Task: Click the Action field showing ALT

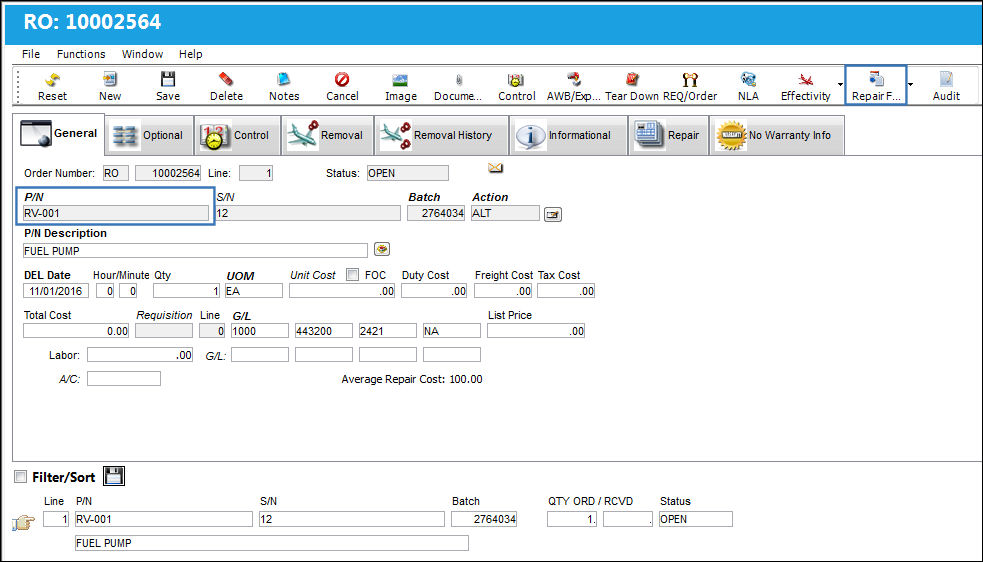Action: coord(505,213)
